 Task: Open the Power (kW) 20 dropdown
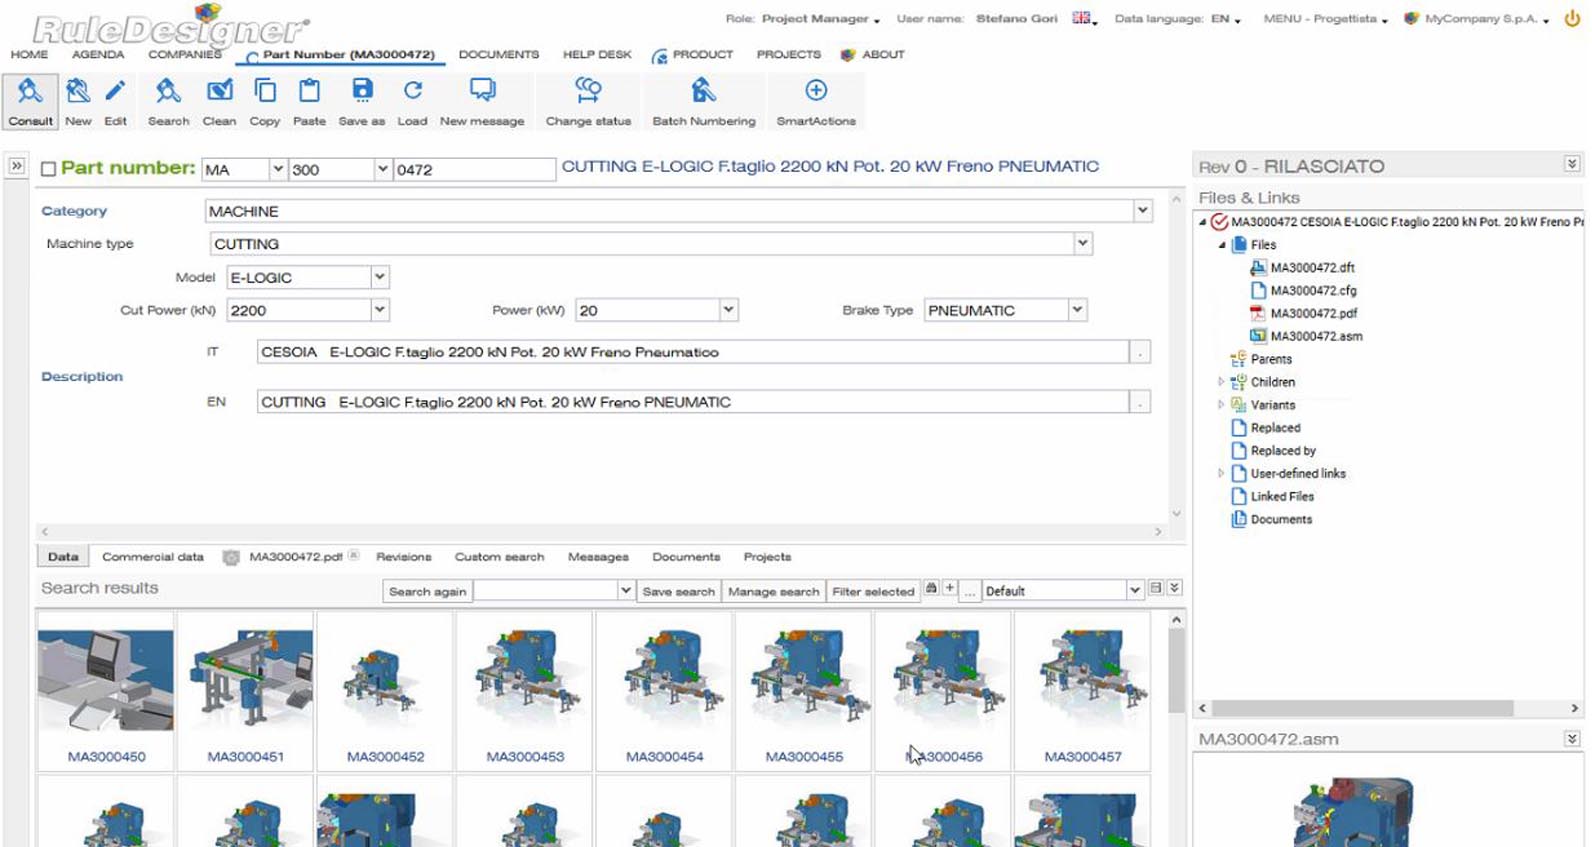[x=728, y=310]
